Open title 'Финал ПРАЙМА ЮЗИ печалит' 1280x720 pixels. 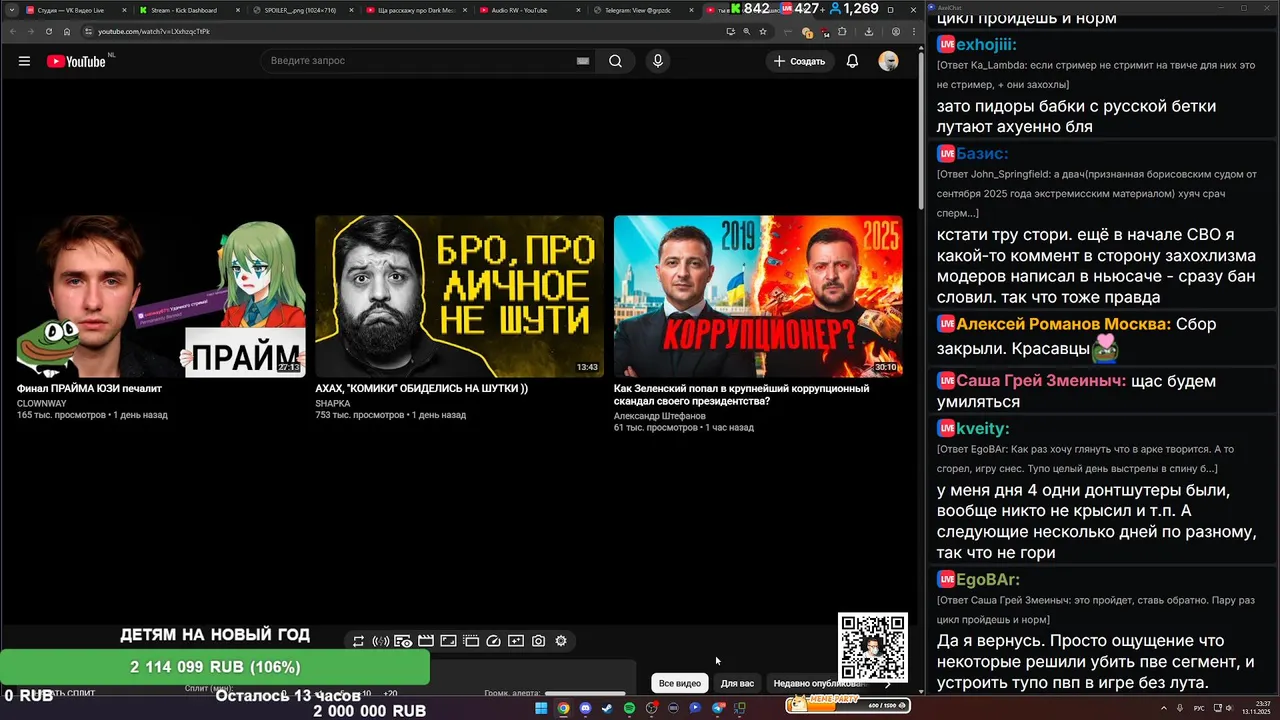[89, 388]
